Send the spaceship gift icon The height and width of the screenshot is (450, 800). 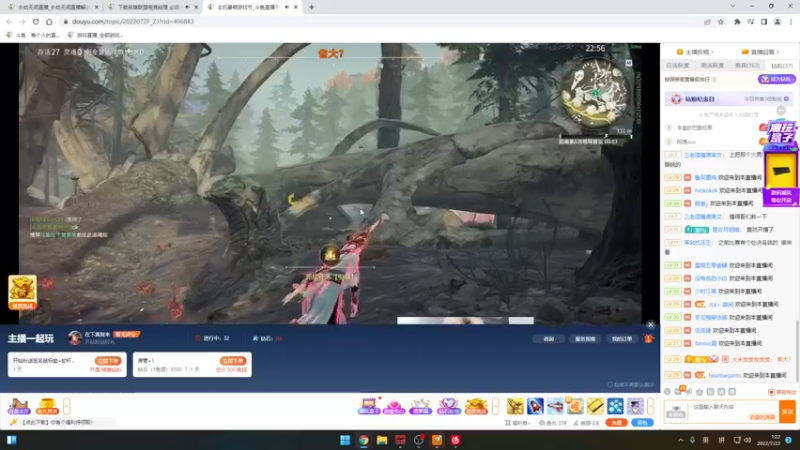coord(555,406)
